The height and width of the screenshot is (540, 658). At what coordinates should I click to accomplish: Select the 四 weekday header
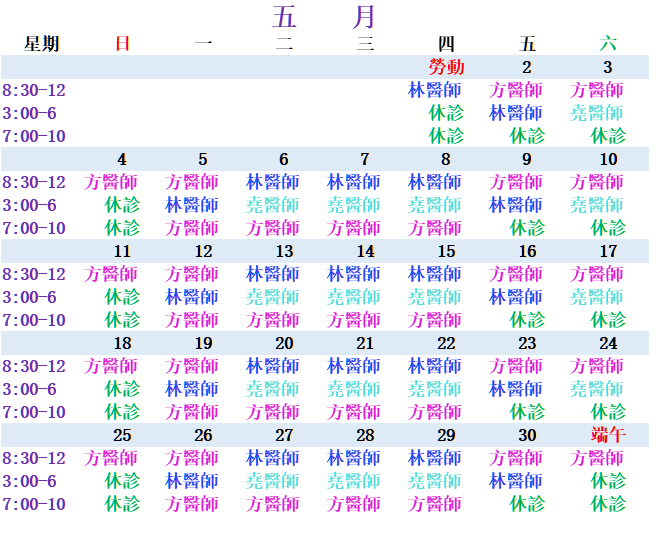446,44
